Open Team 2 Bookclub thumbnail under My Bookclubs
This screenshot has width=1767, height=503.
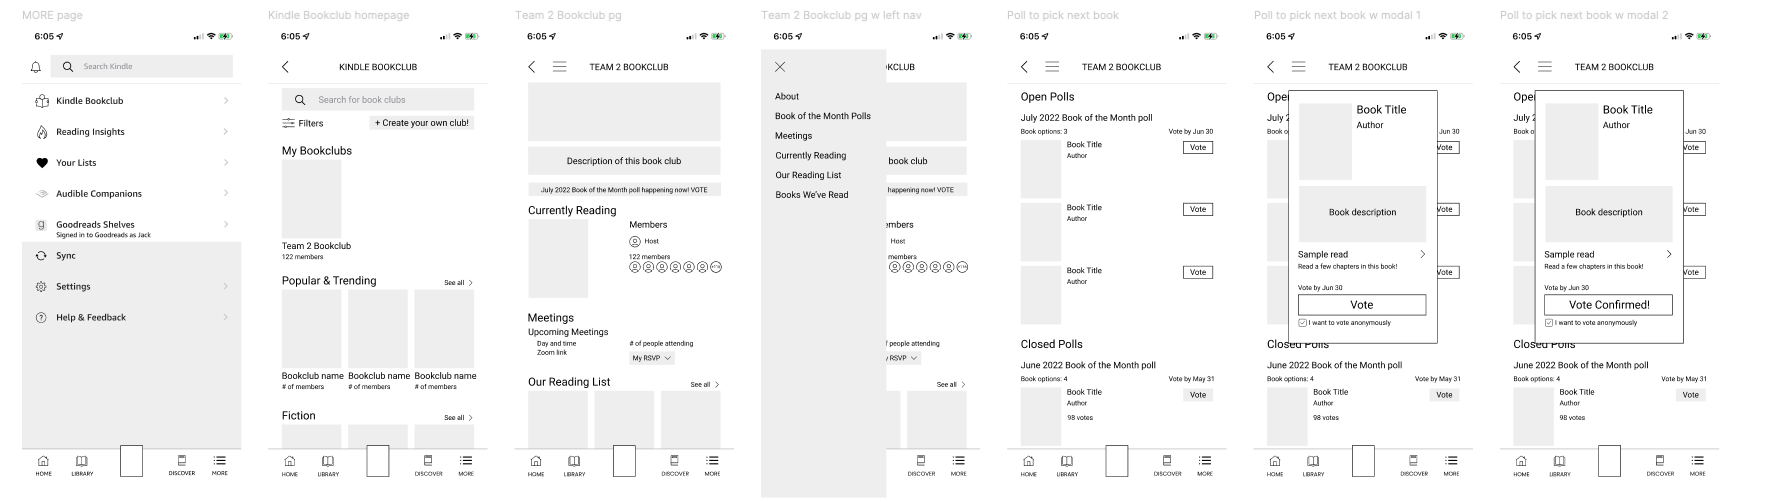coord(311,198)
